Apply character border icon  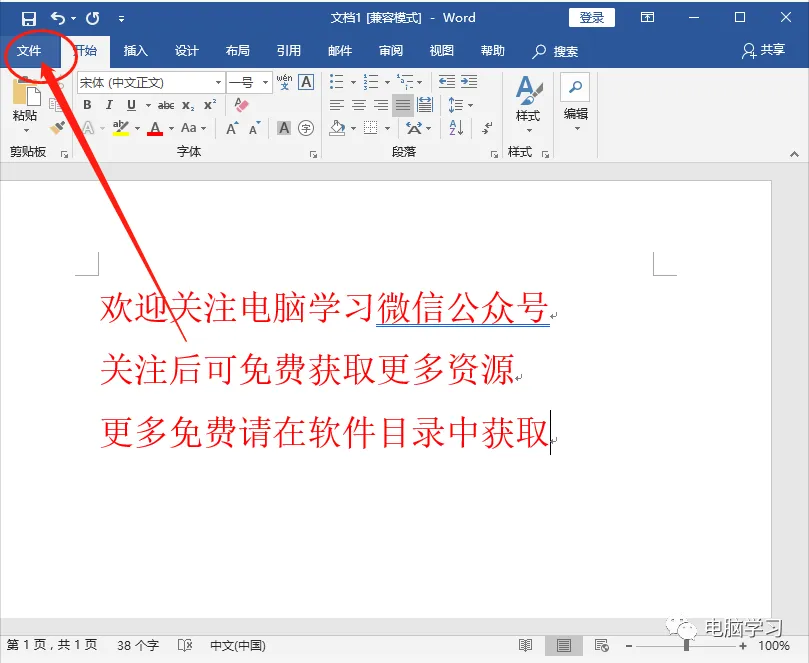click(x=306, y=82)
